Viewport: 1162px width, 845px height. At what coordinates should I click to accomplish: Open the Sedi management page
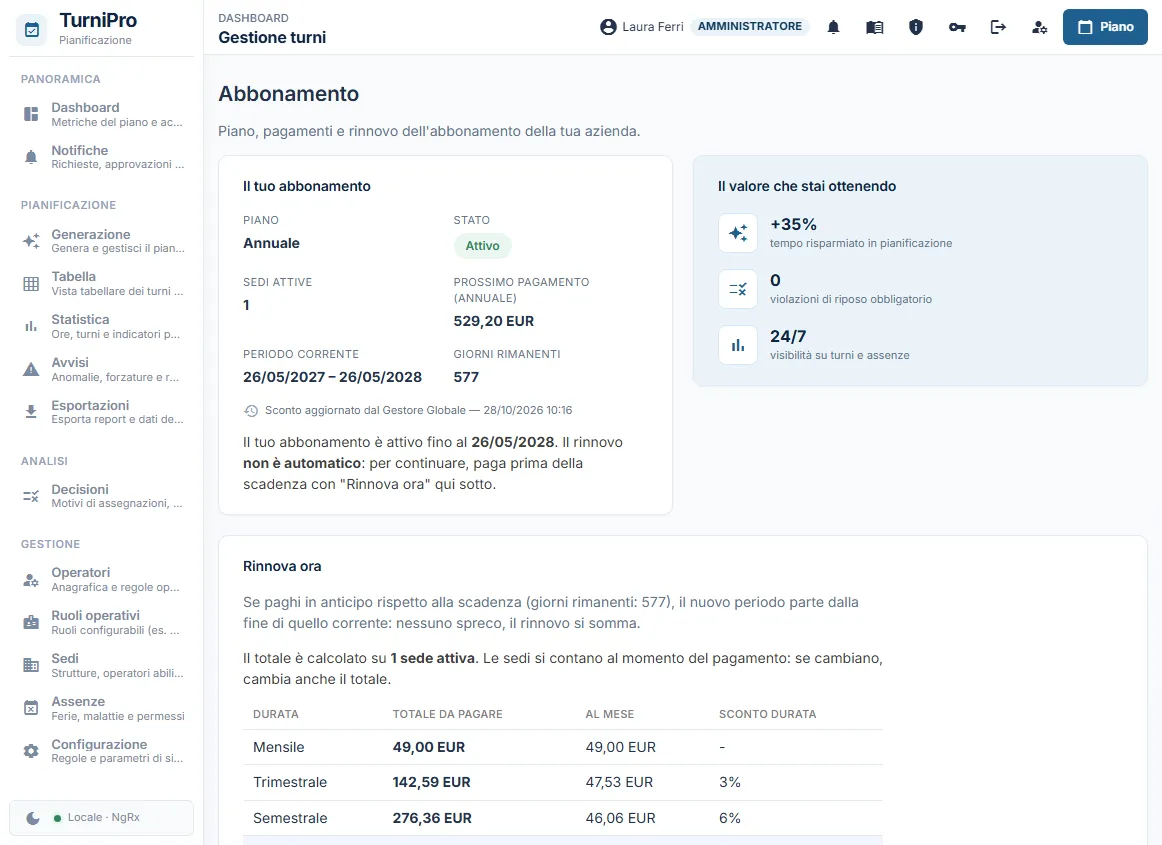(x=102, y=665)
